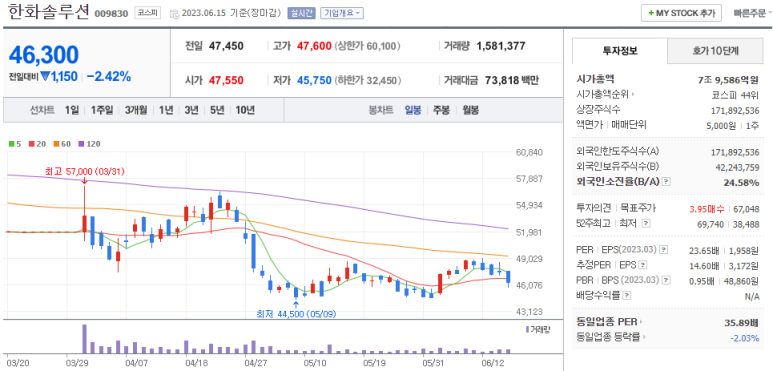Click the 최저 44,500 (05/09) chart marker
The width and height of the screenshot is (773, 371).
pos(296,313)
